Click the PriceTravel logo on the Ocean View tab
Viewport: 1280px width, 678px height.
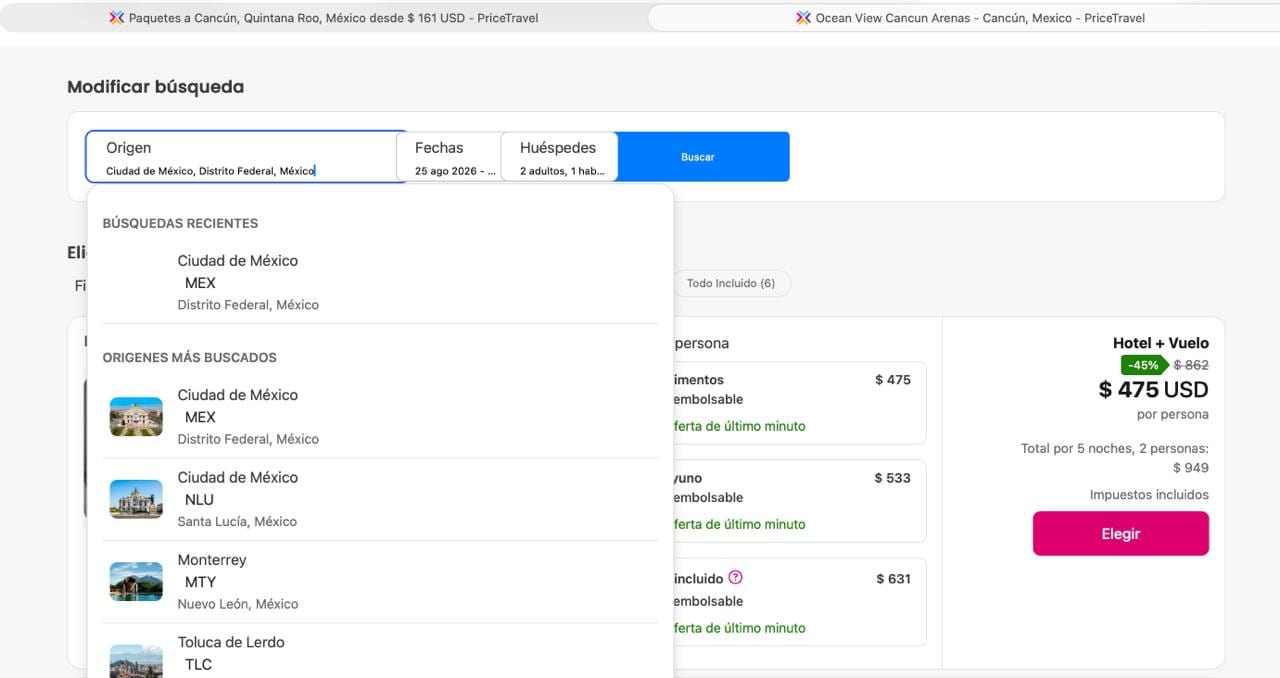(x=803, y=17)
